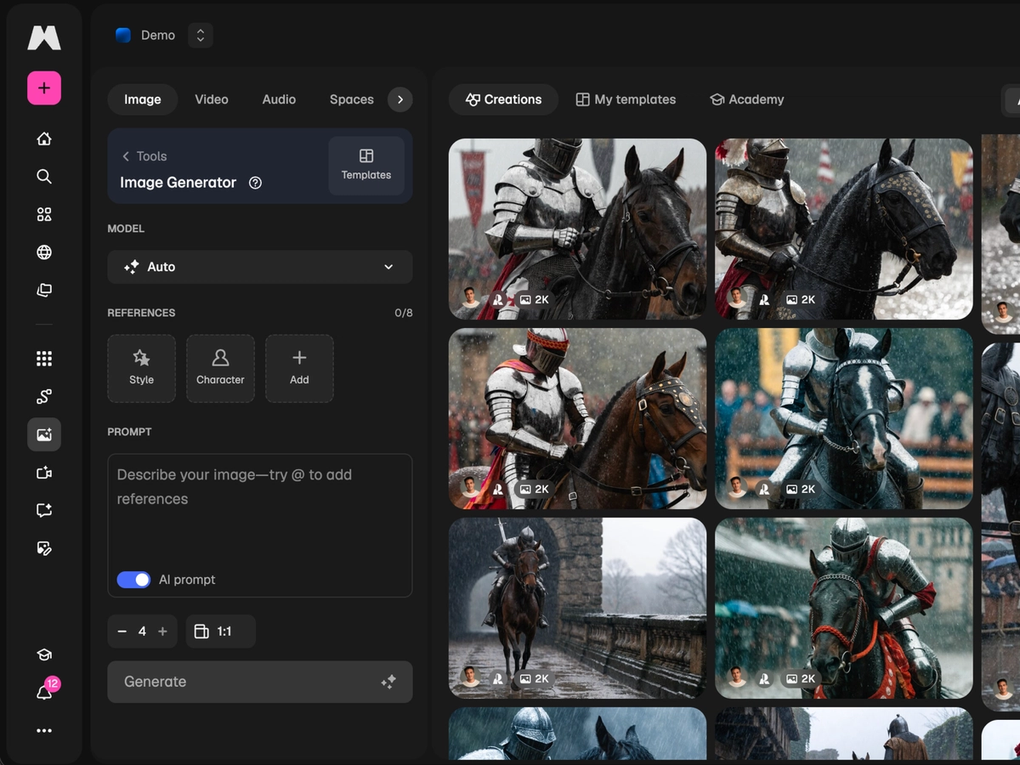Click the 0/8 references counter
The width and height of the screenshot is (1020, 765).
pyautogui.click(x=403, y=313)
